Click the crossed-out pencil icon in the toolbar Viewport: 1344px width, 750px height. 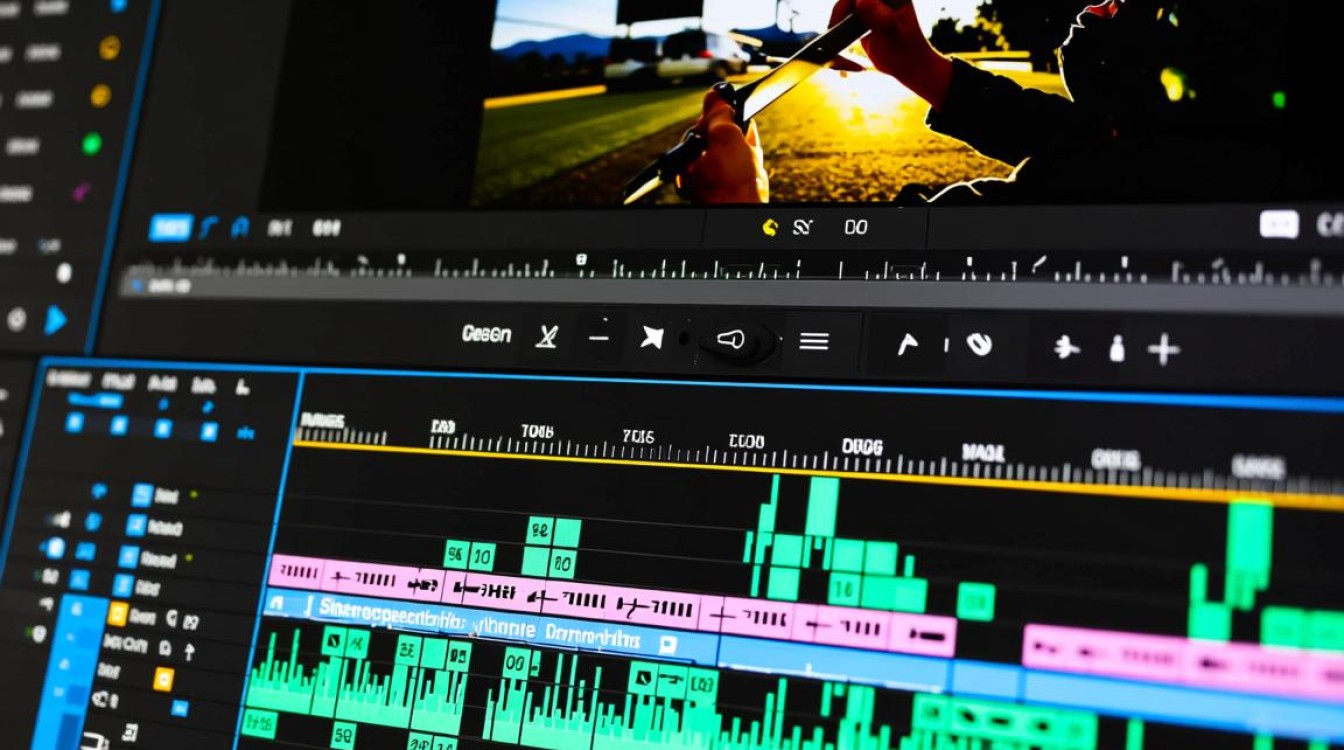coord(546,337)
